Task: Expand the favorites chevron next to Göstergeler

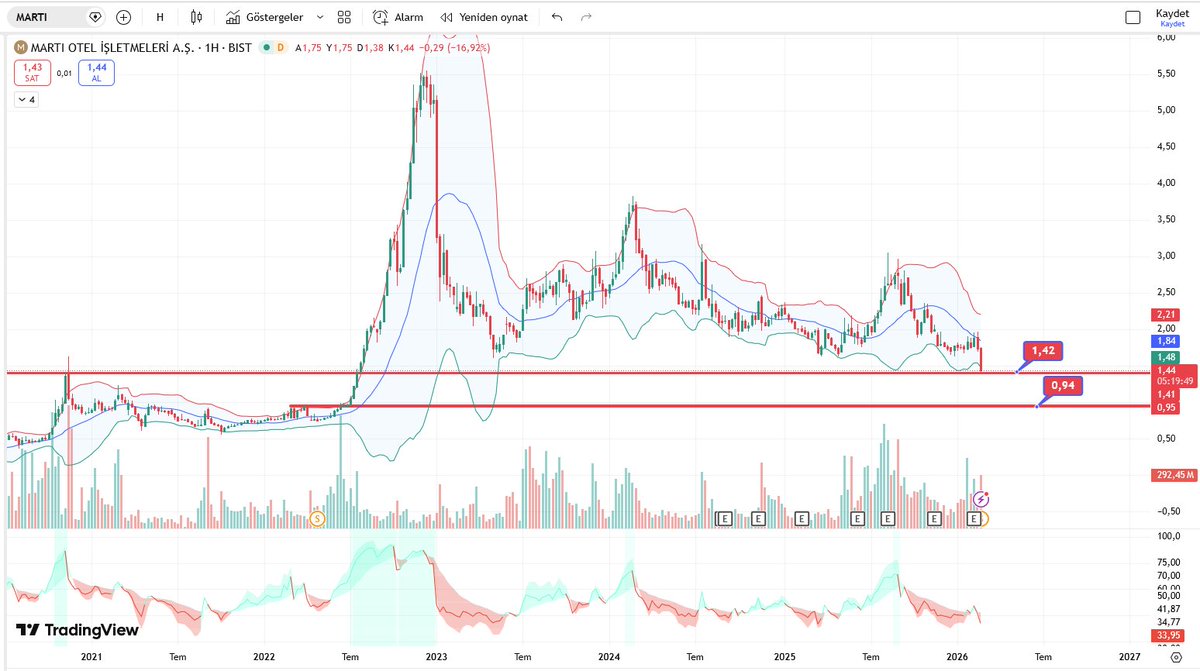Action: click(x=319, y=17)
